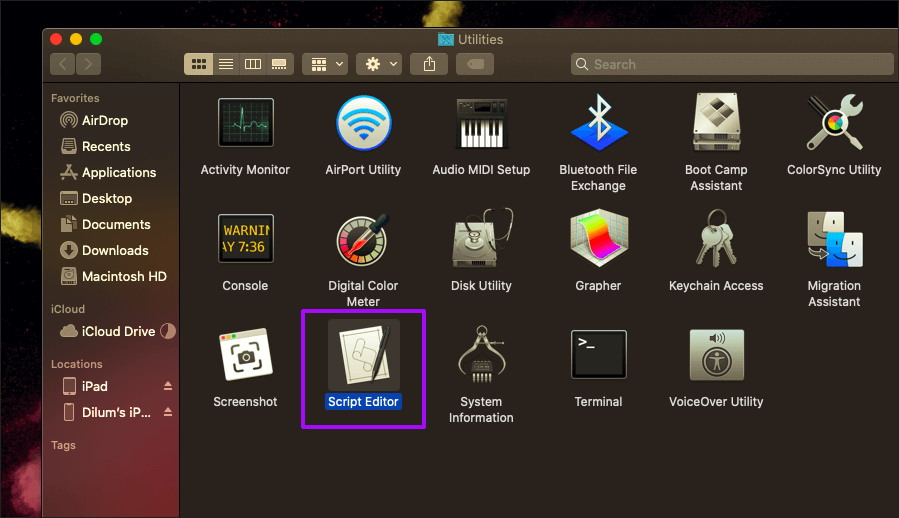Go forward with the right arrow button
Viewport: 899px width, 518px height.
point(88,64)
